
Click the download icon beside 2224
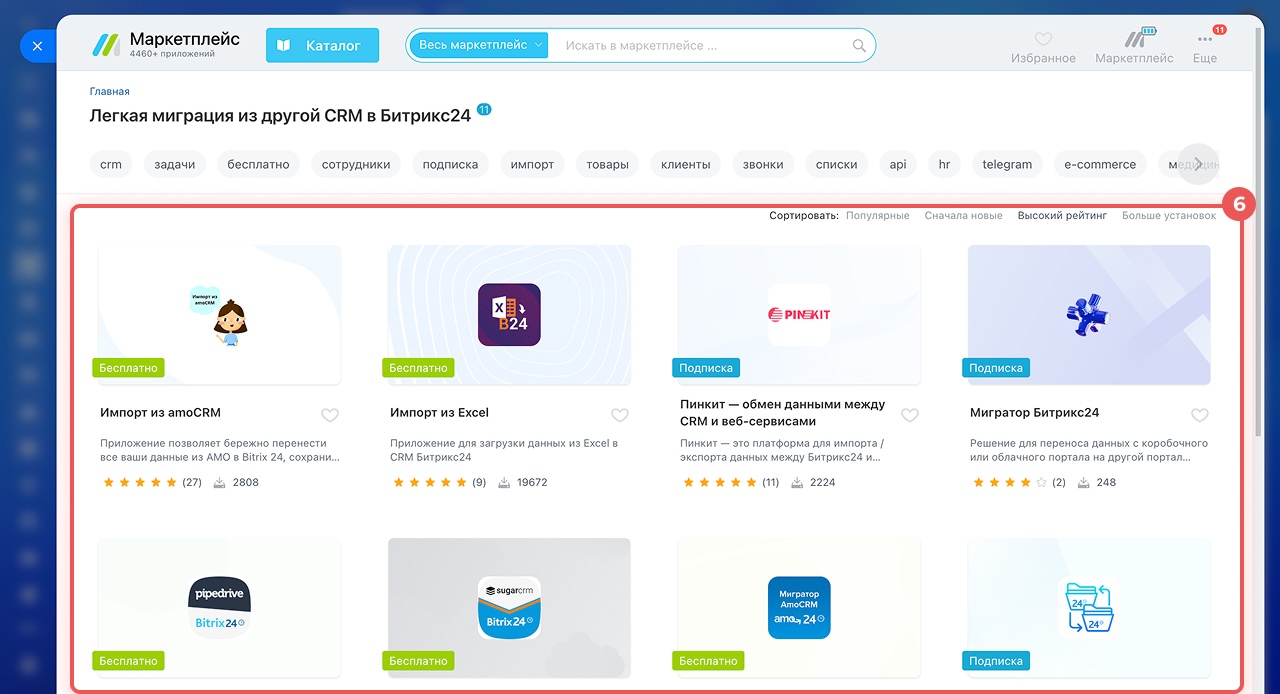pyautogui.click(x=797, y=482)
